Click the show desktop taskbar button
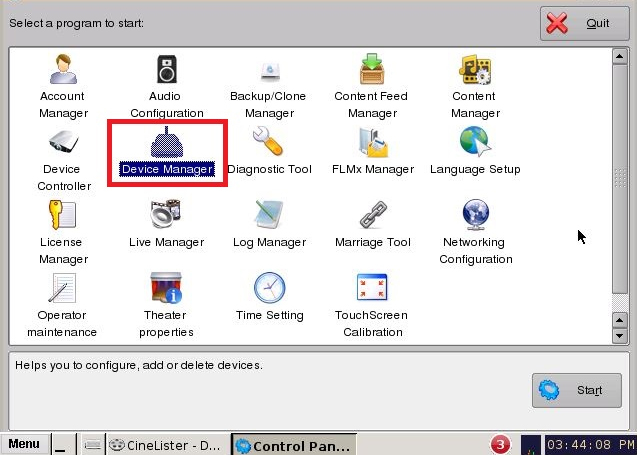 (64, 445)
